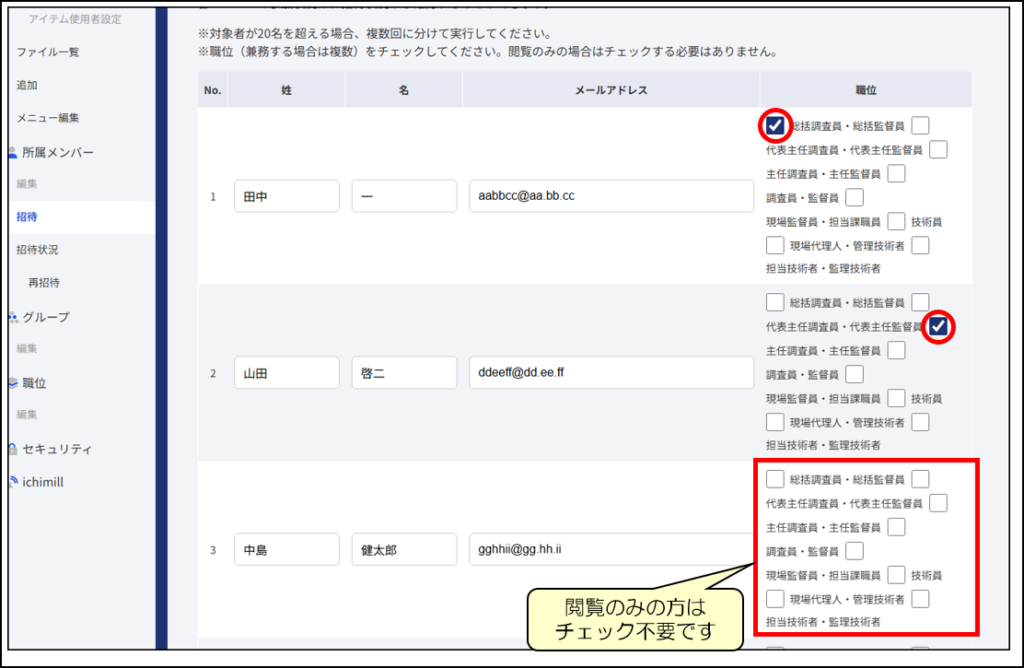Open 招待状況 in the sidebar
The width and height of the screenshot is (1024, 668).
click(37, 249)
